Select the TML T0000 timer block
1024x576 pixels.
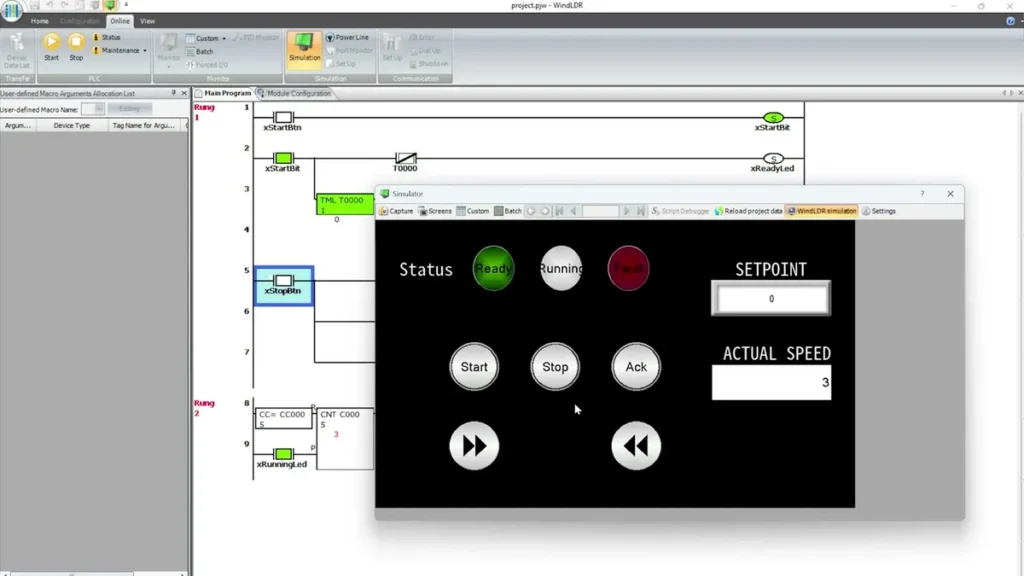tap(344, 204)
